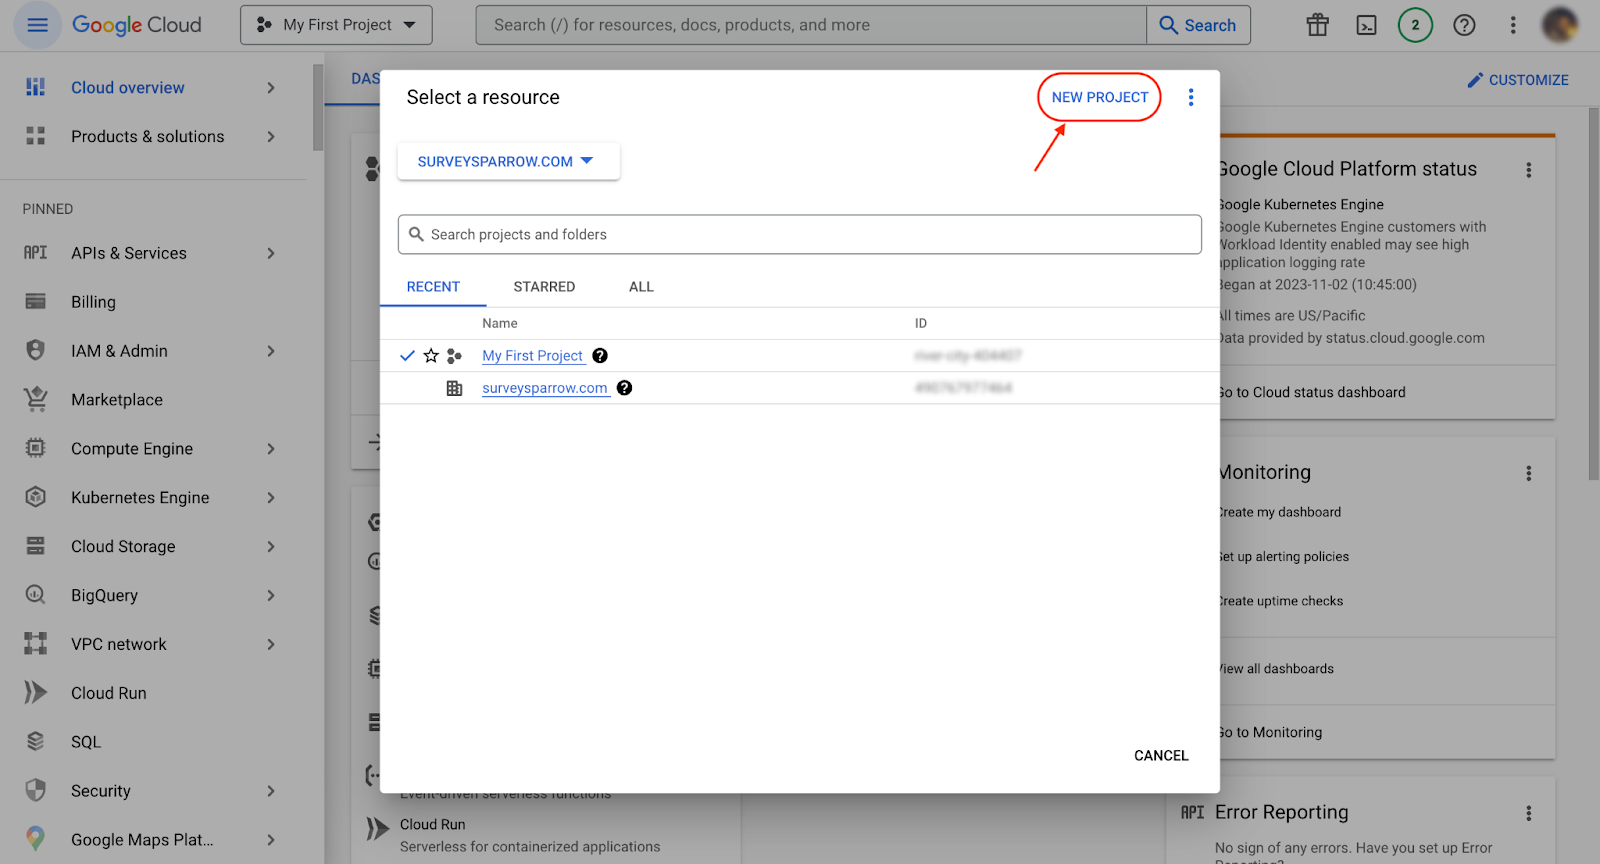
Task: Open the My First Project link
Action: click(532, 356)
